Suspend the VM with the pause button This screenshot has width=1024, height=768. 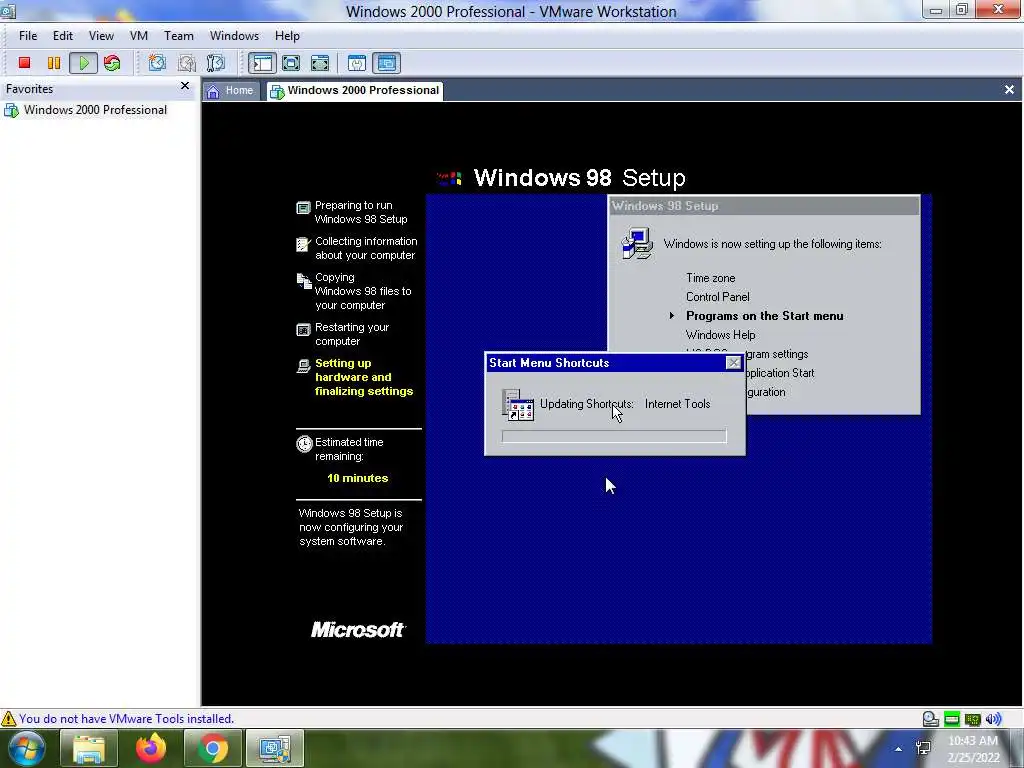tap(54, 63)
